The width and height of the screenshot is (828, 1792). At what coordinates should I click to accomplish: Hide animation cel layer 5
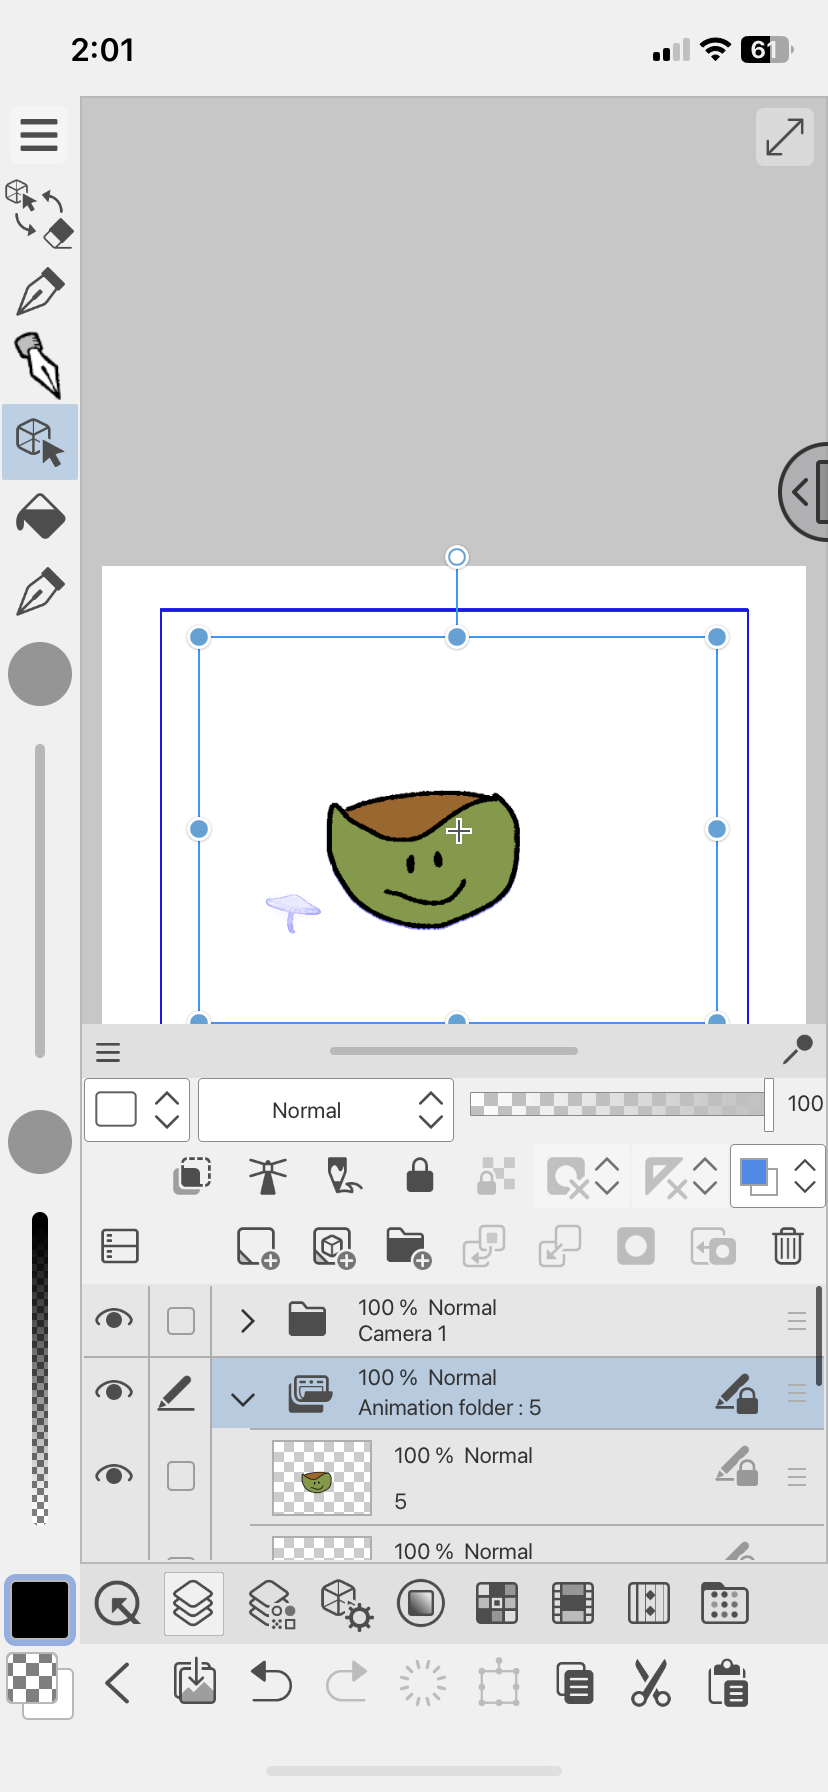click(114, 1475)
